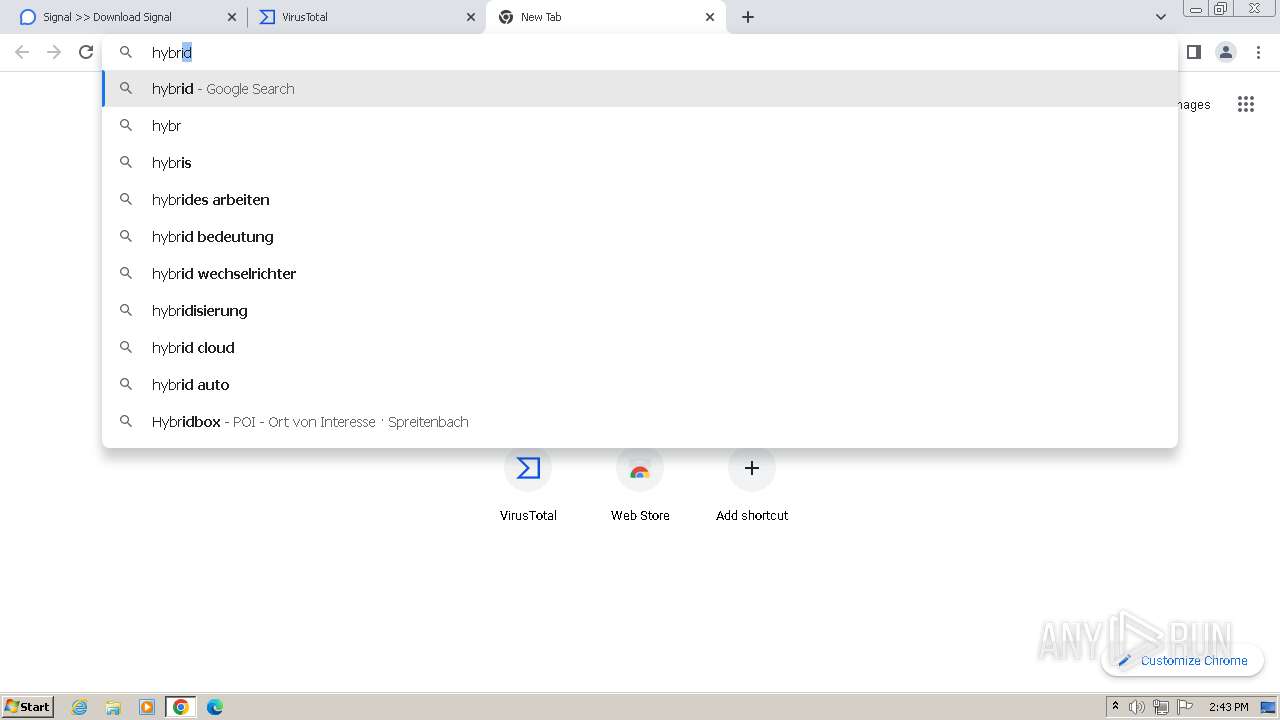The width and height of the screenshot is (1280, 720).
Task: Close the VirusTotal tab
Action: coord(471,17)
